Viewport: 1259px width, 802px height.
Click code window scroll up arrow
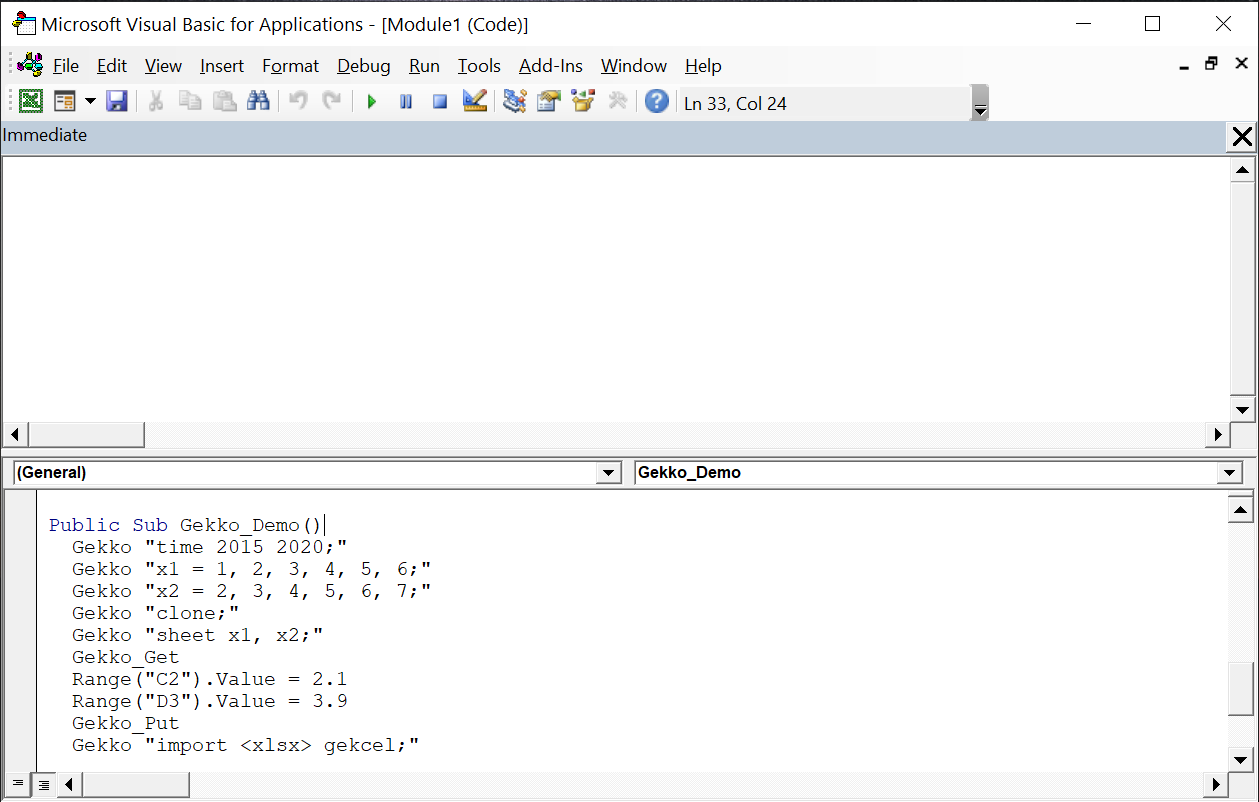[1240, 511]
